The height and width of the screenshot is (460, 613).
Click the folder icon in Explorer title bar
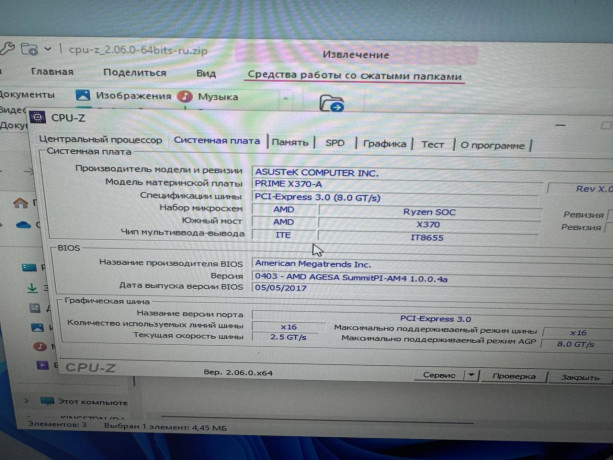point(29,49)
